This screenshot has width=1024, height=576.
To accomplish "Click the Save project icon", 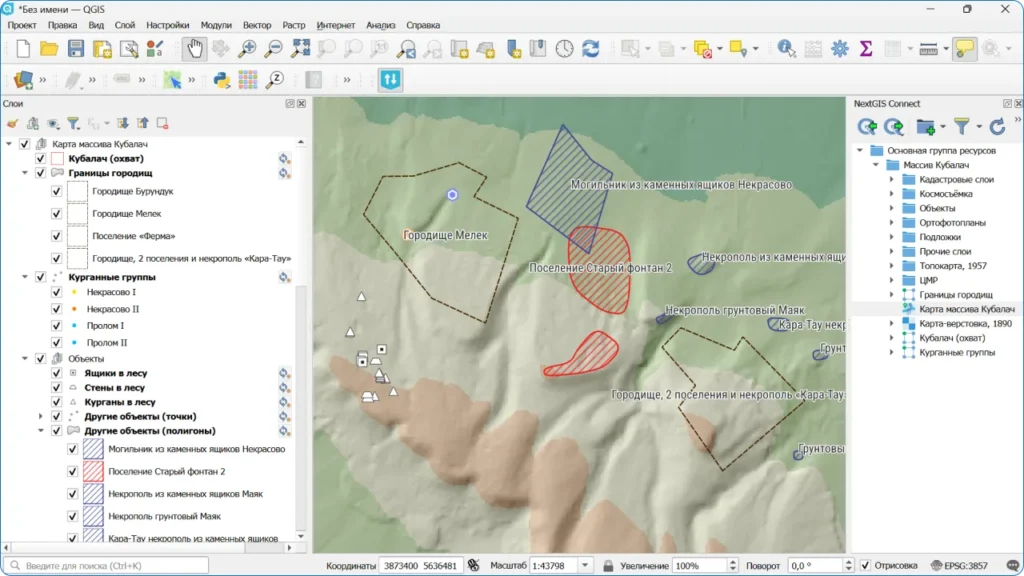I will [x=77, y=46].
